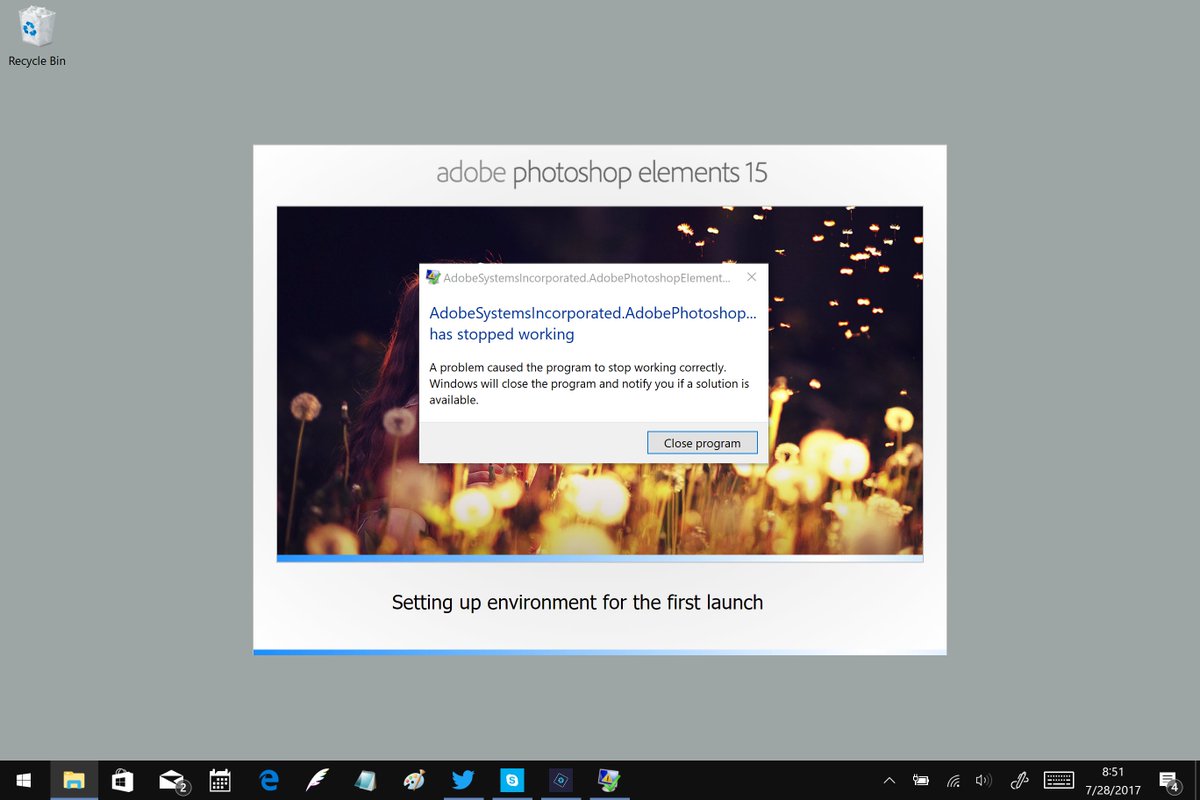
Task: Check the battery status icon
Action: click(921, 780)
